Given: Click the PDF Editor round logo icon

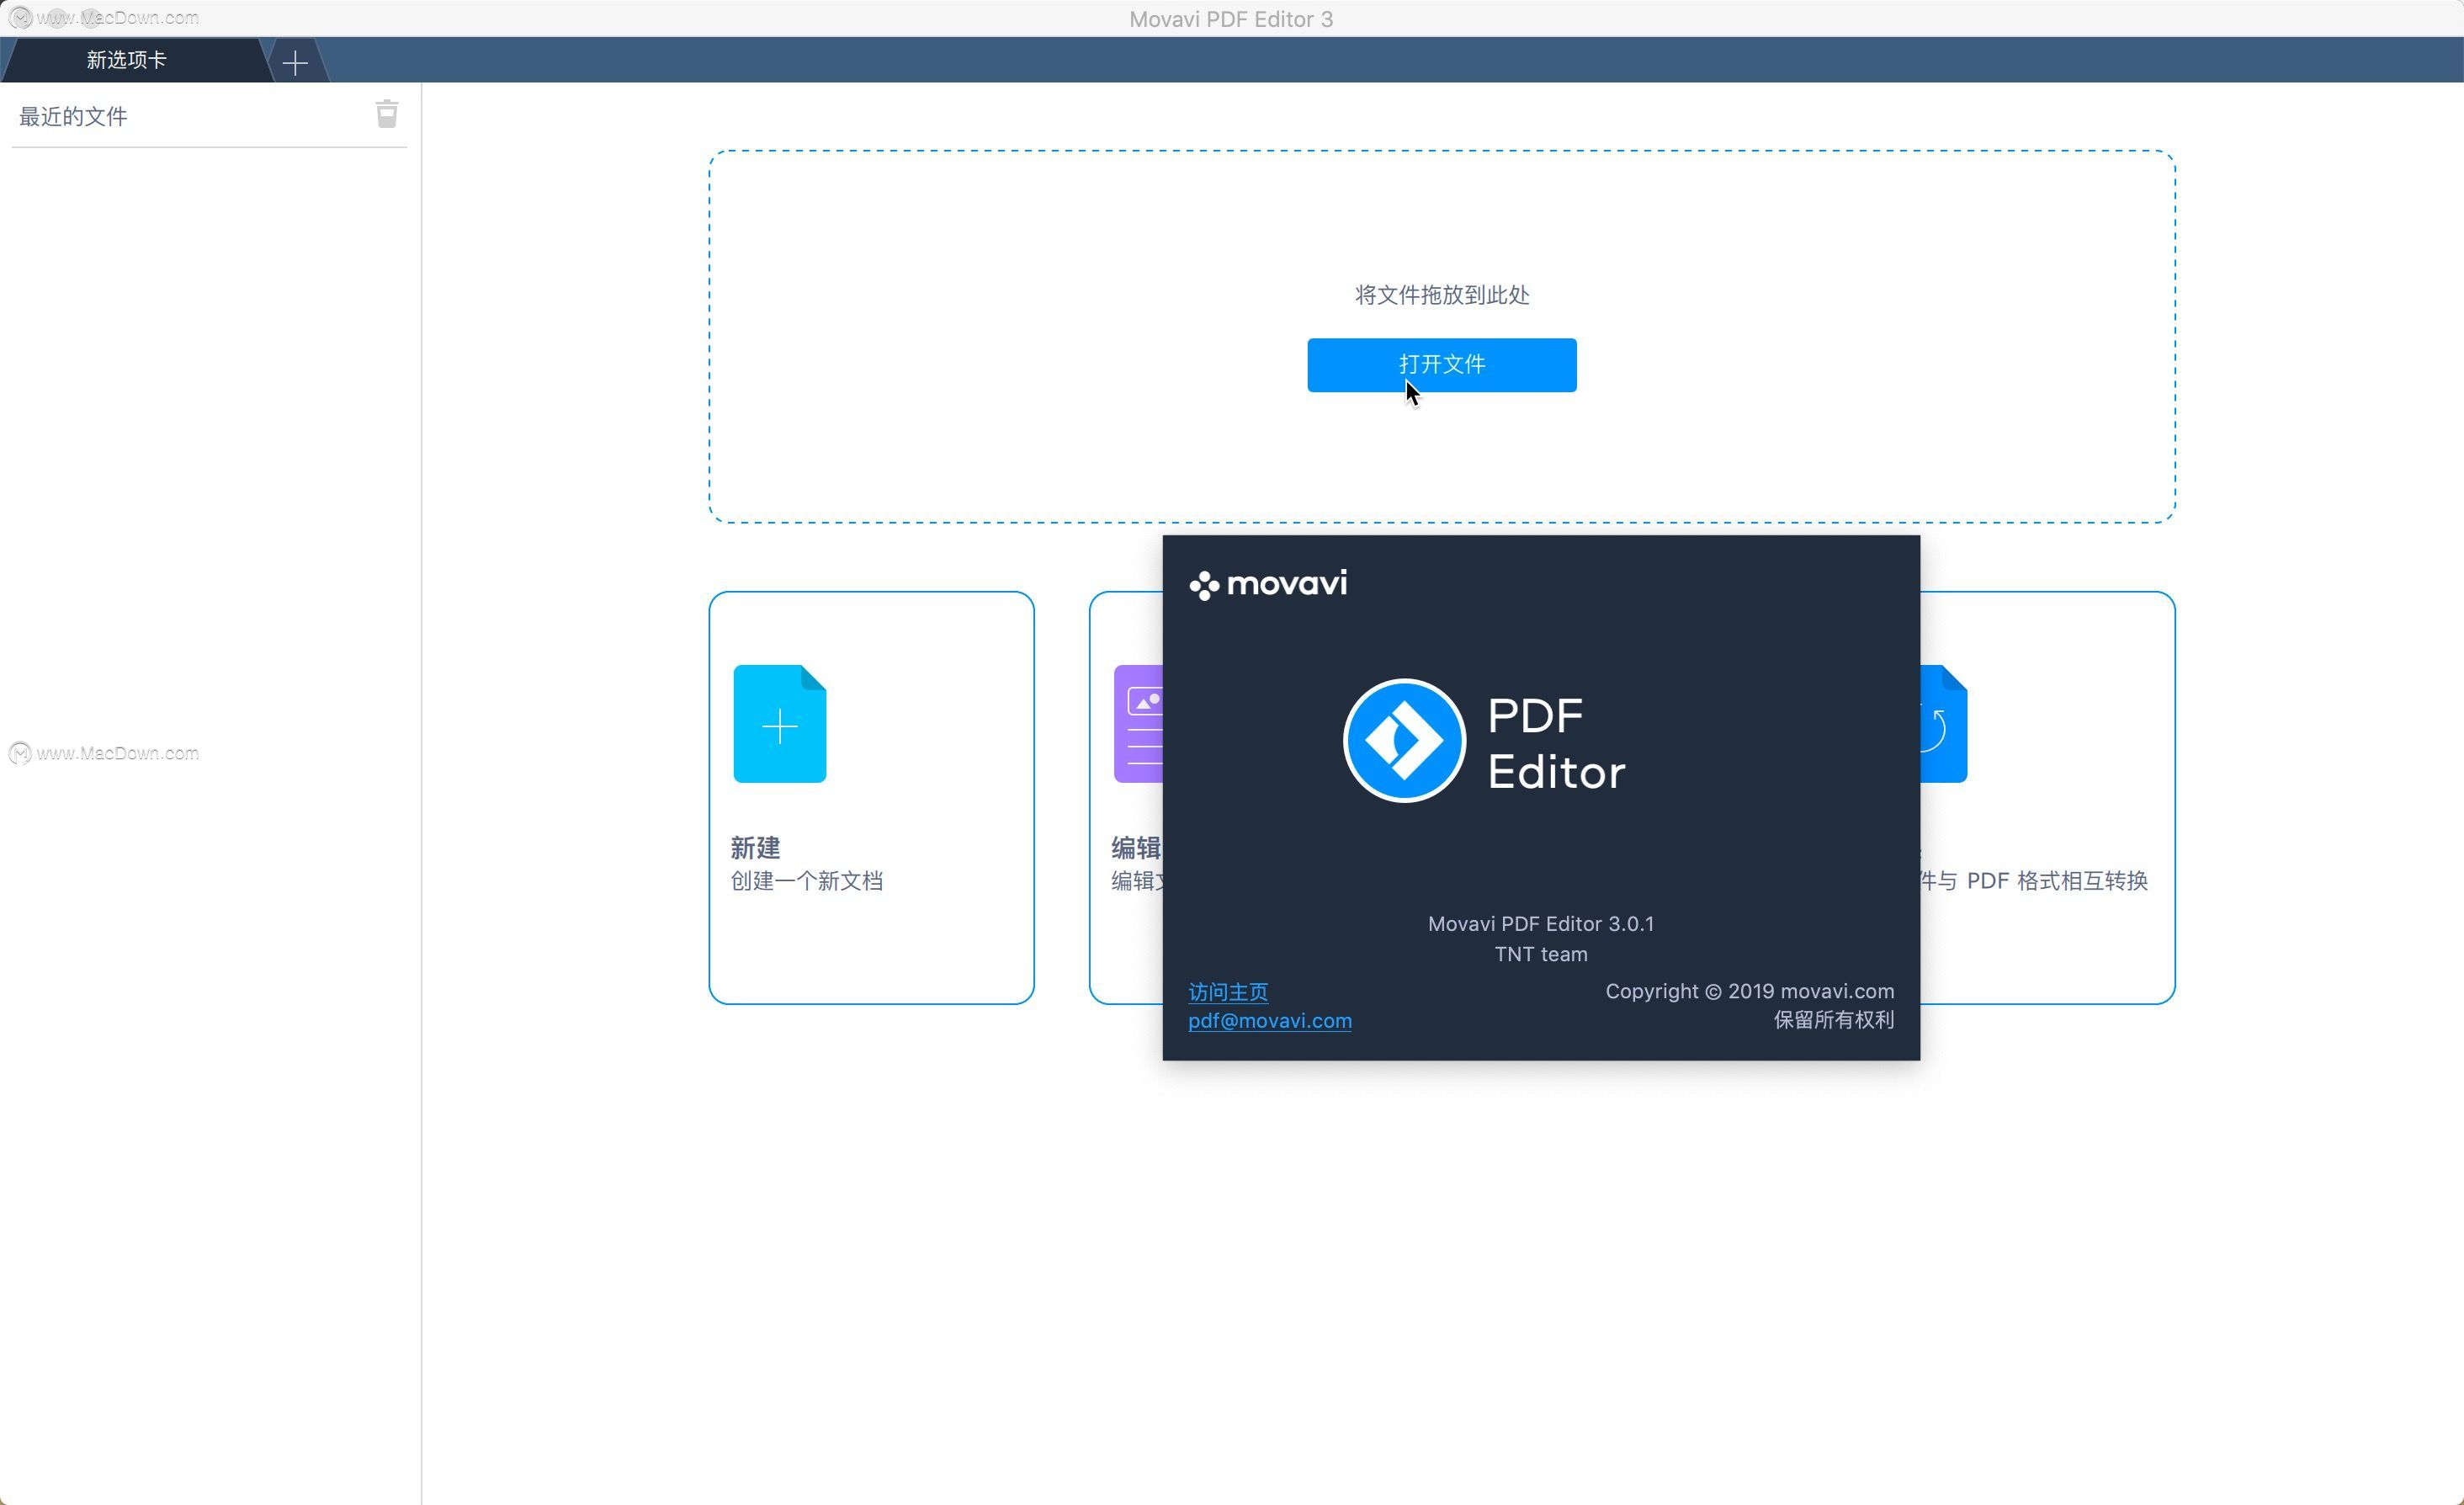Looking at the screenshot, I should point(1404,741).
